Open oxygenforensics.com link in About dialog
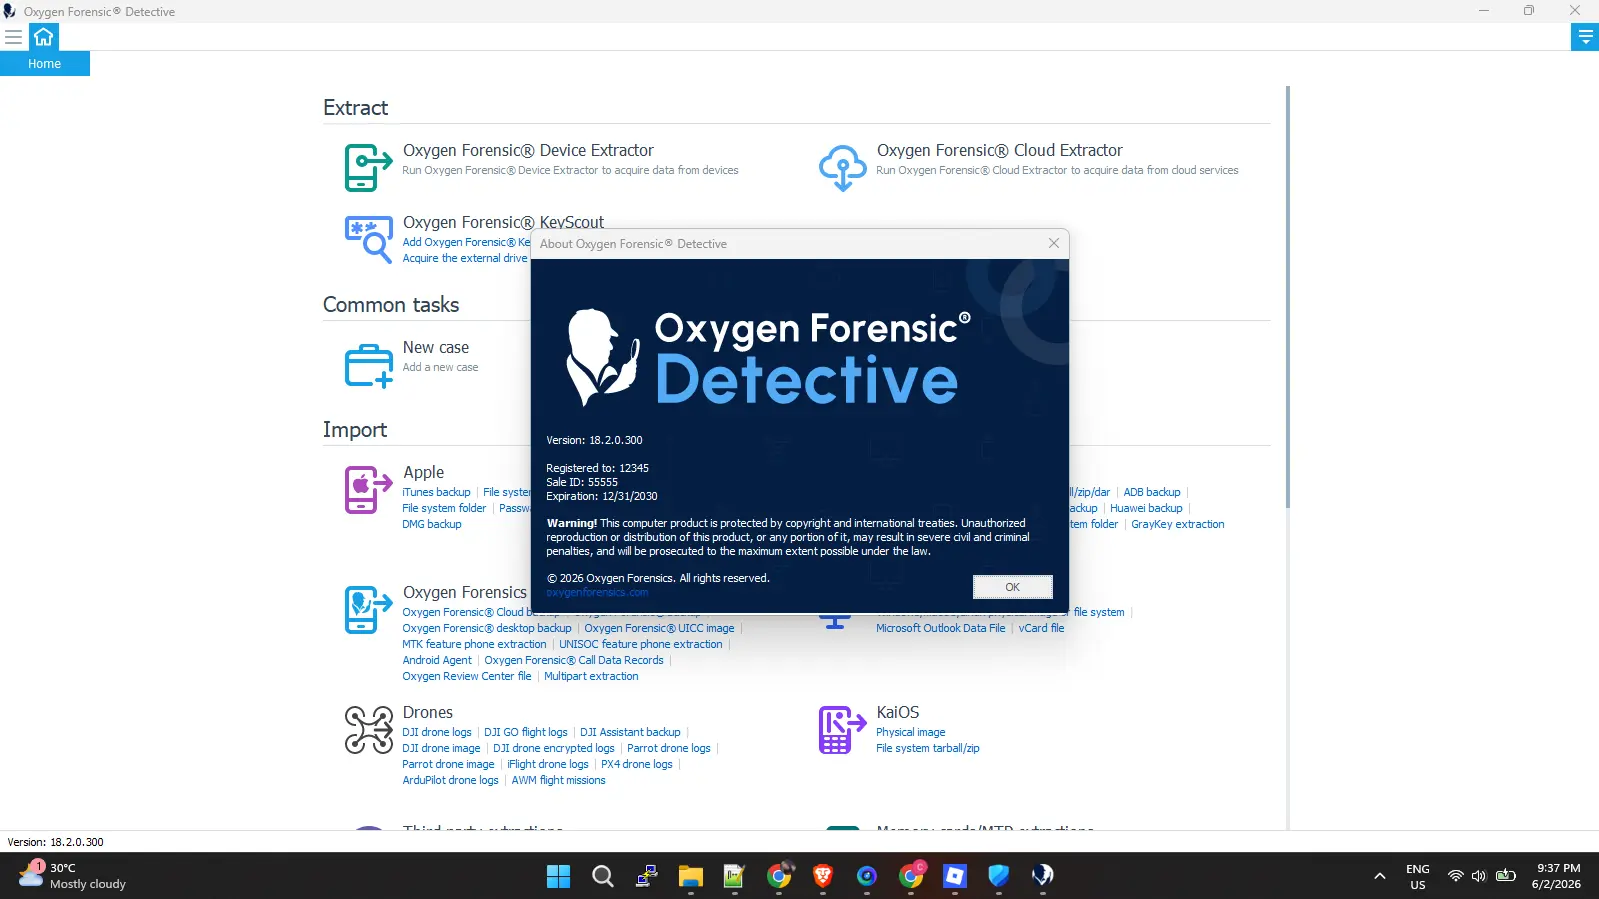Image resolution: width=1599 pixels, height=899 pixels. [597, 592]
